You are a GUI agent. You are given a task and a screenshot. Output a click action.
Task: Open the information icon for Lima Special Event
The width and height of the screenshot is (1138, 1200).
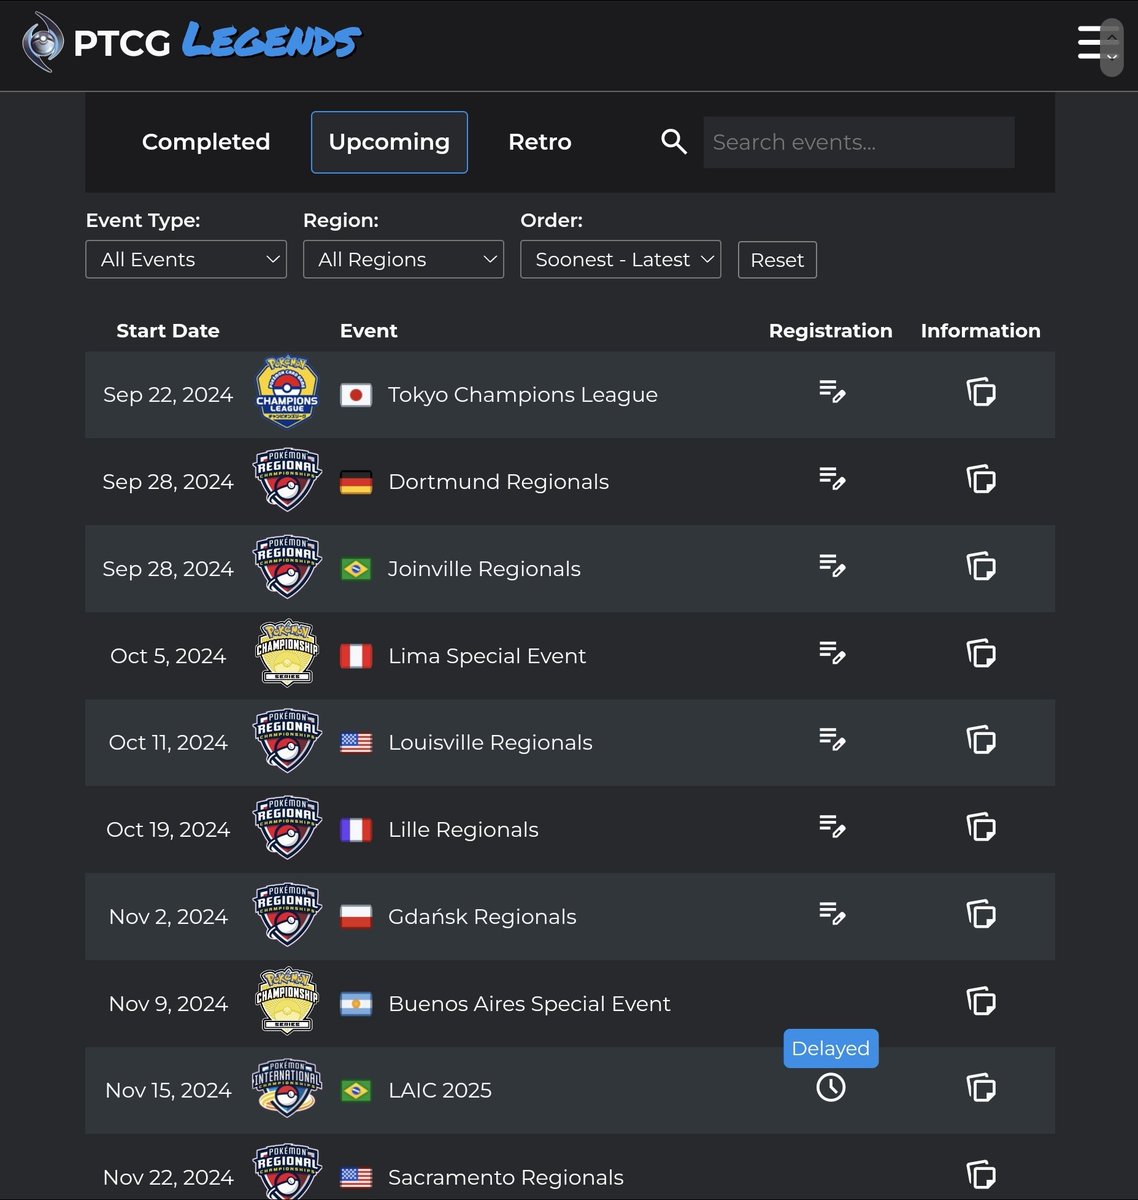pyautogui.click(x=981, y=653)
